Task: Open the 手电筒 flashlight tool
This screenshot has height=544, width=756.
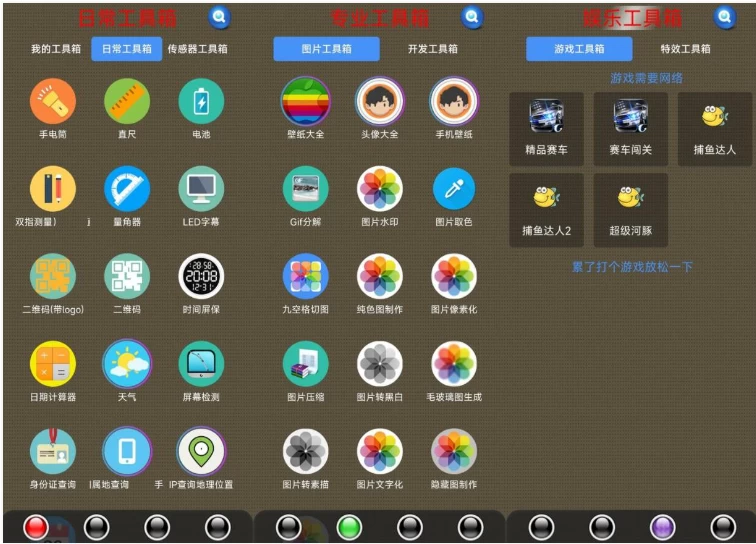Action: click(53, 101)
